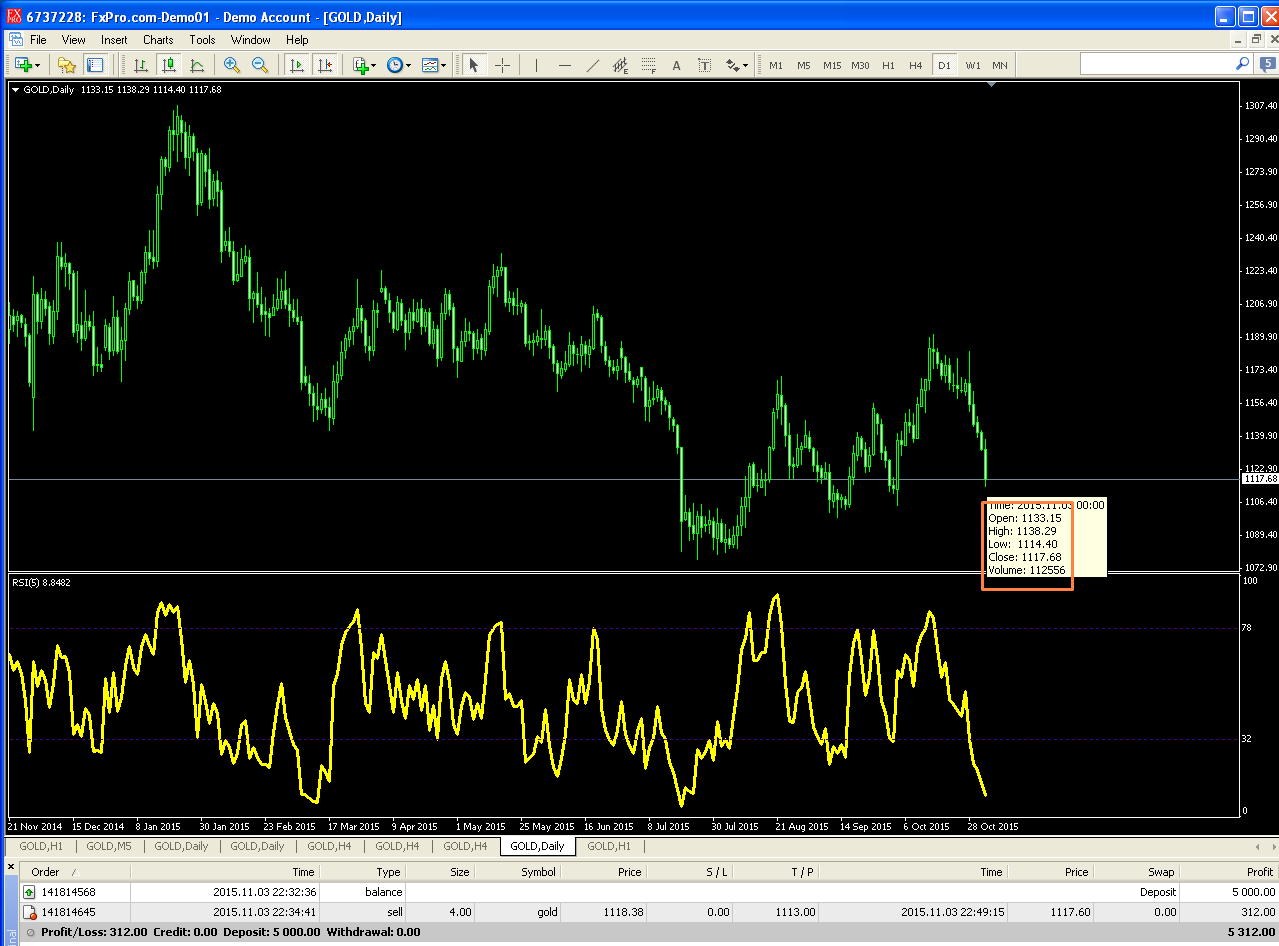Expand the Templates dropdown arrow
This screenshot has height=946, width=1279.
click(x=444, y=66)
